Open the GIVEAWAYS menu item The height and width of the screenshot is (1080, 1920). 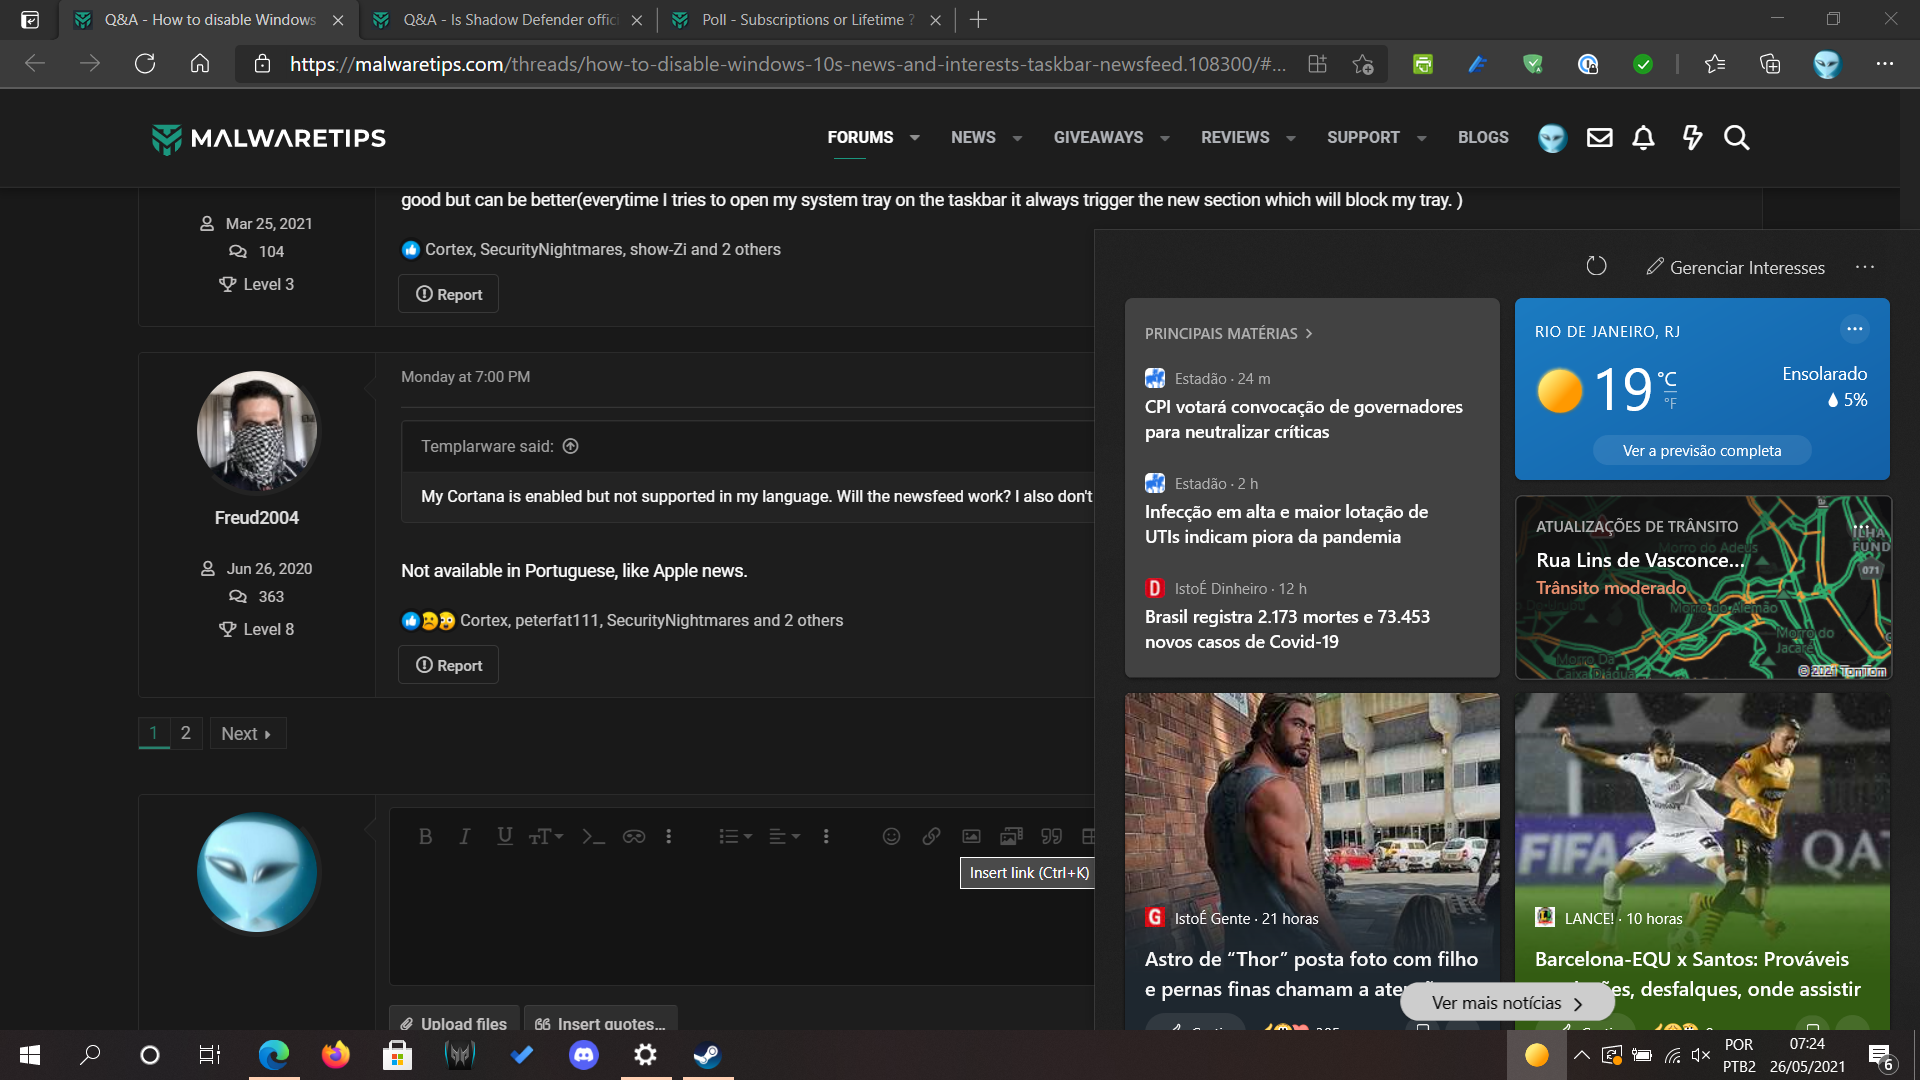click(1098, 138)
